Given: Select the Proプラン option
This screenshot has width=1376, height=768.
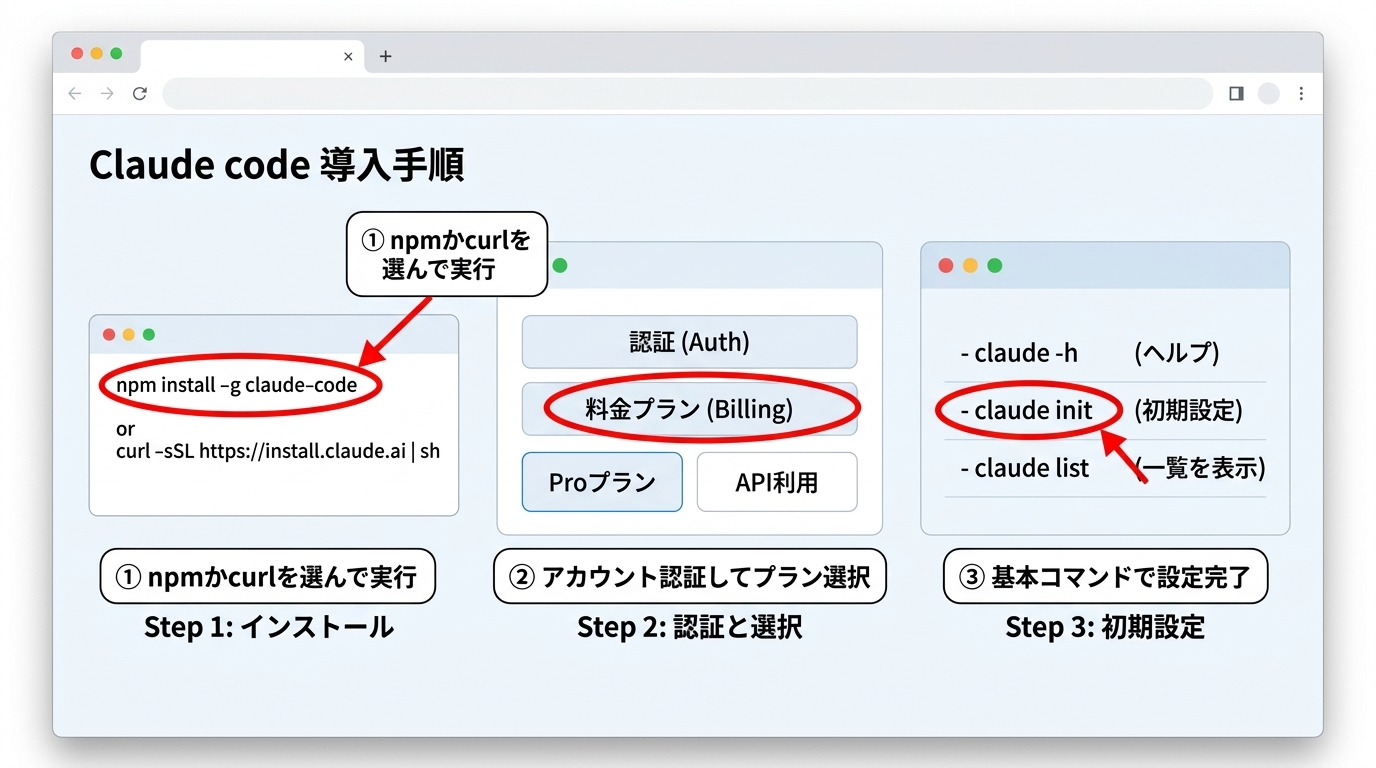Looking at the screenshot, I should click(601, 481).
